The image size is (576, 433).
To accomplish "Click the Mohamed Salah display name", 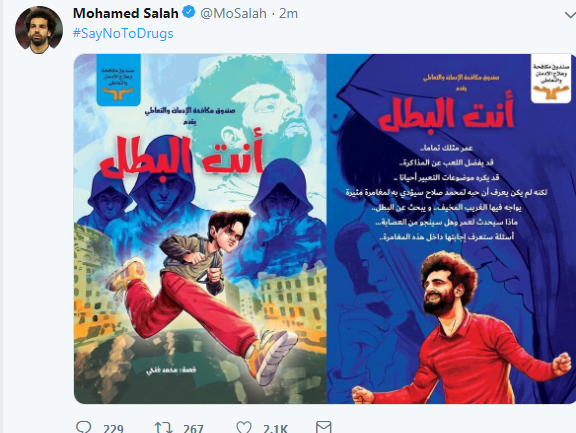I will point(126,13).
